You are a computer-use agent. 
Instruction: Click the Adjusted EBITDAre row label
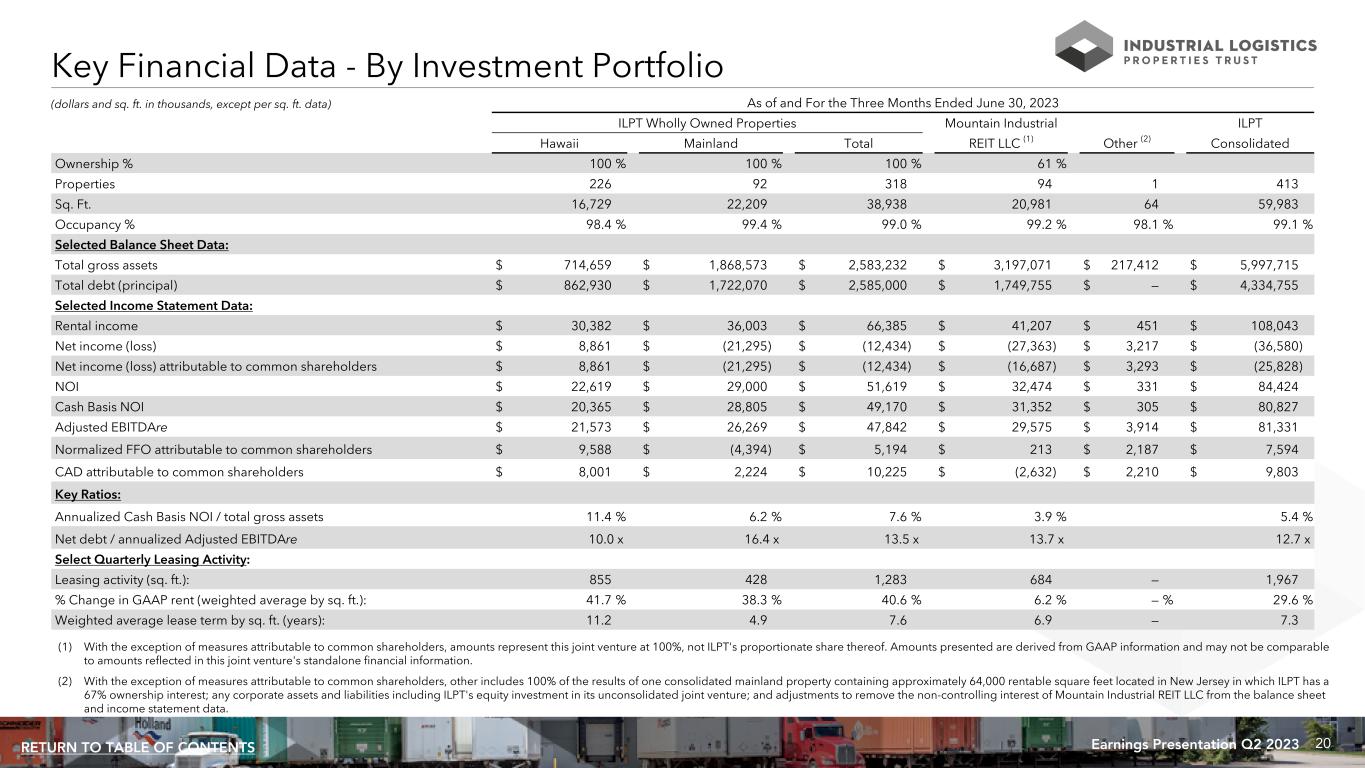click(111, 428)
